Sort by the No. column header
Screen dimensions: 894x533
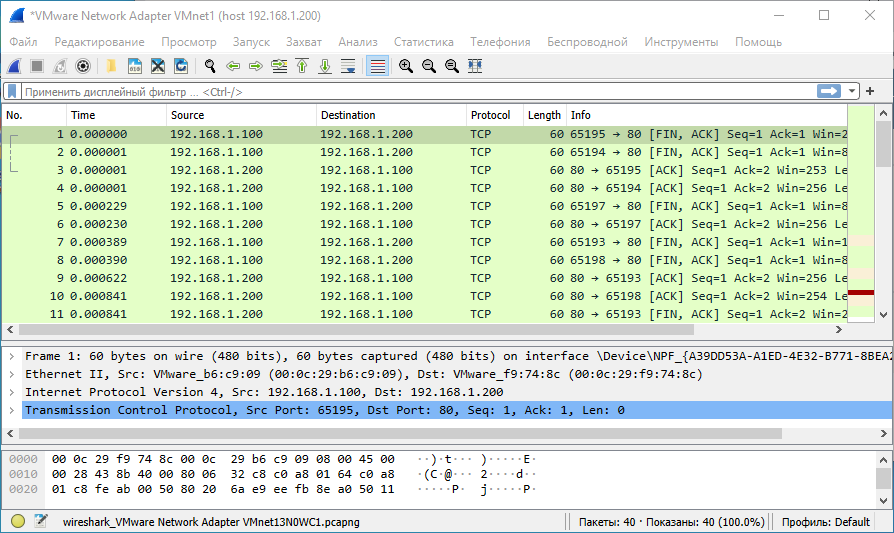[34, 115]
